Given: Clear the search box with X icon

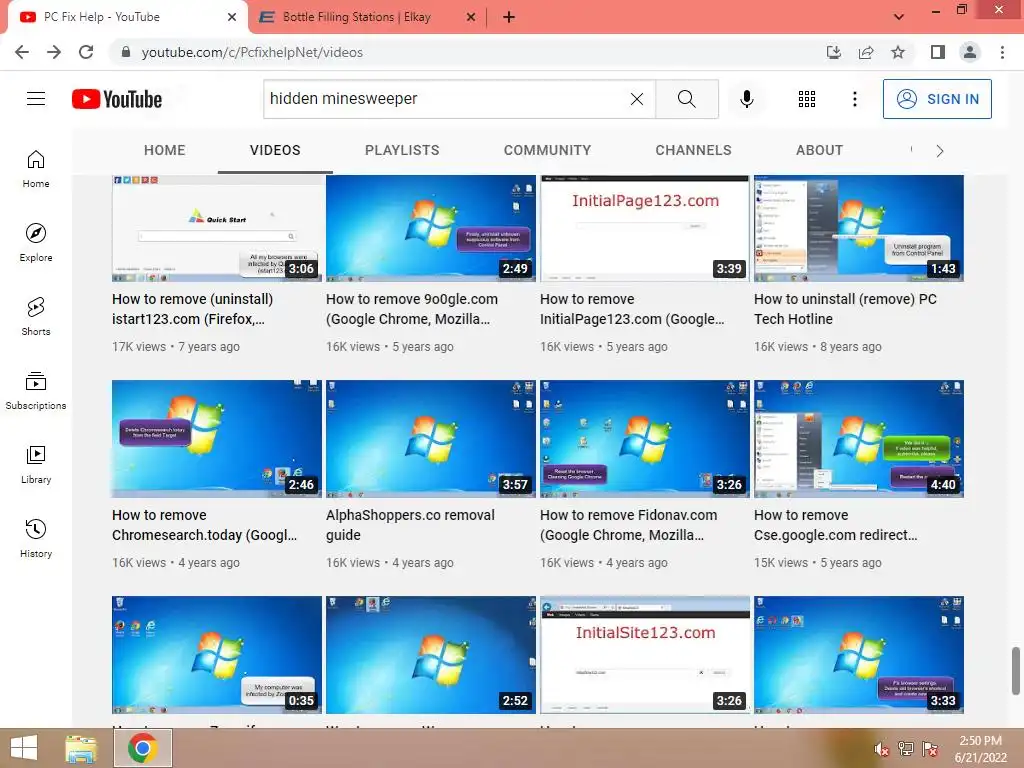Looking at the screenshot, I should (x=637, y=99).
